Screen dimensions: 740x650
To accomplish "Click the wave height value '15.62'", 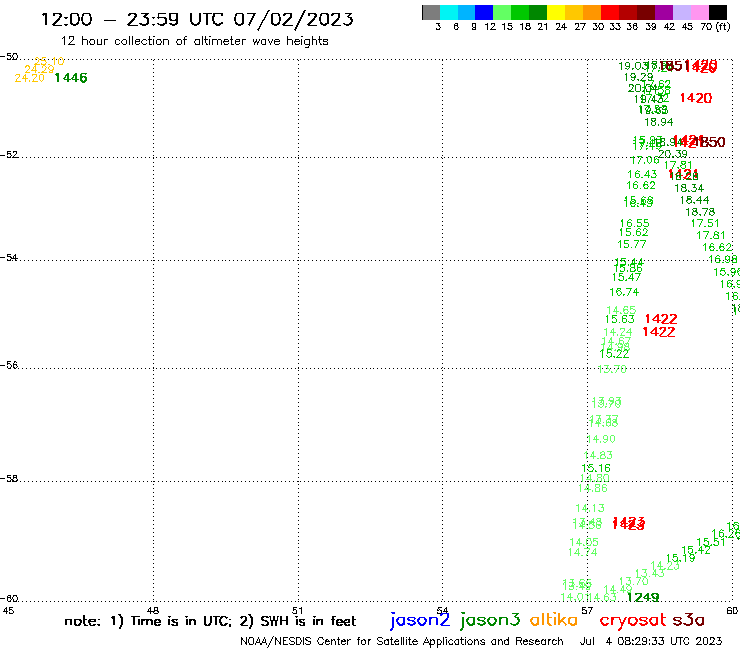I will coord(633,232).
